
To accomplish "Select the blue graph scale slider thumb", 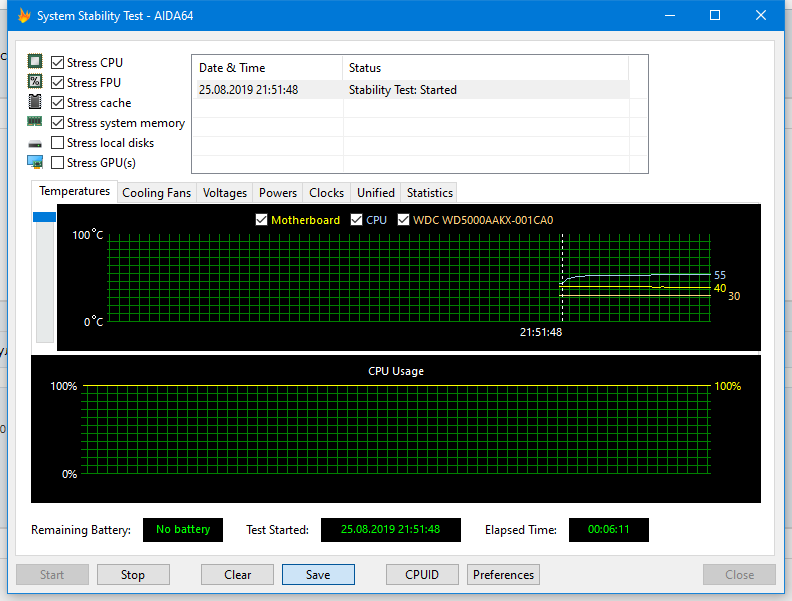I will click(44, 217).
